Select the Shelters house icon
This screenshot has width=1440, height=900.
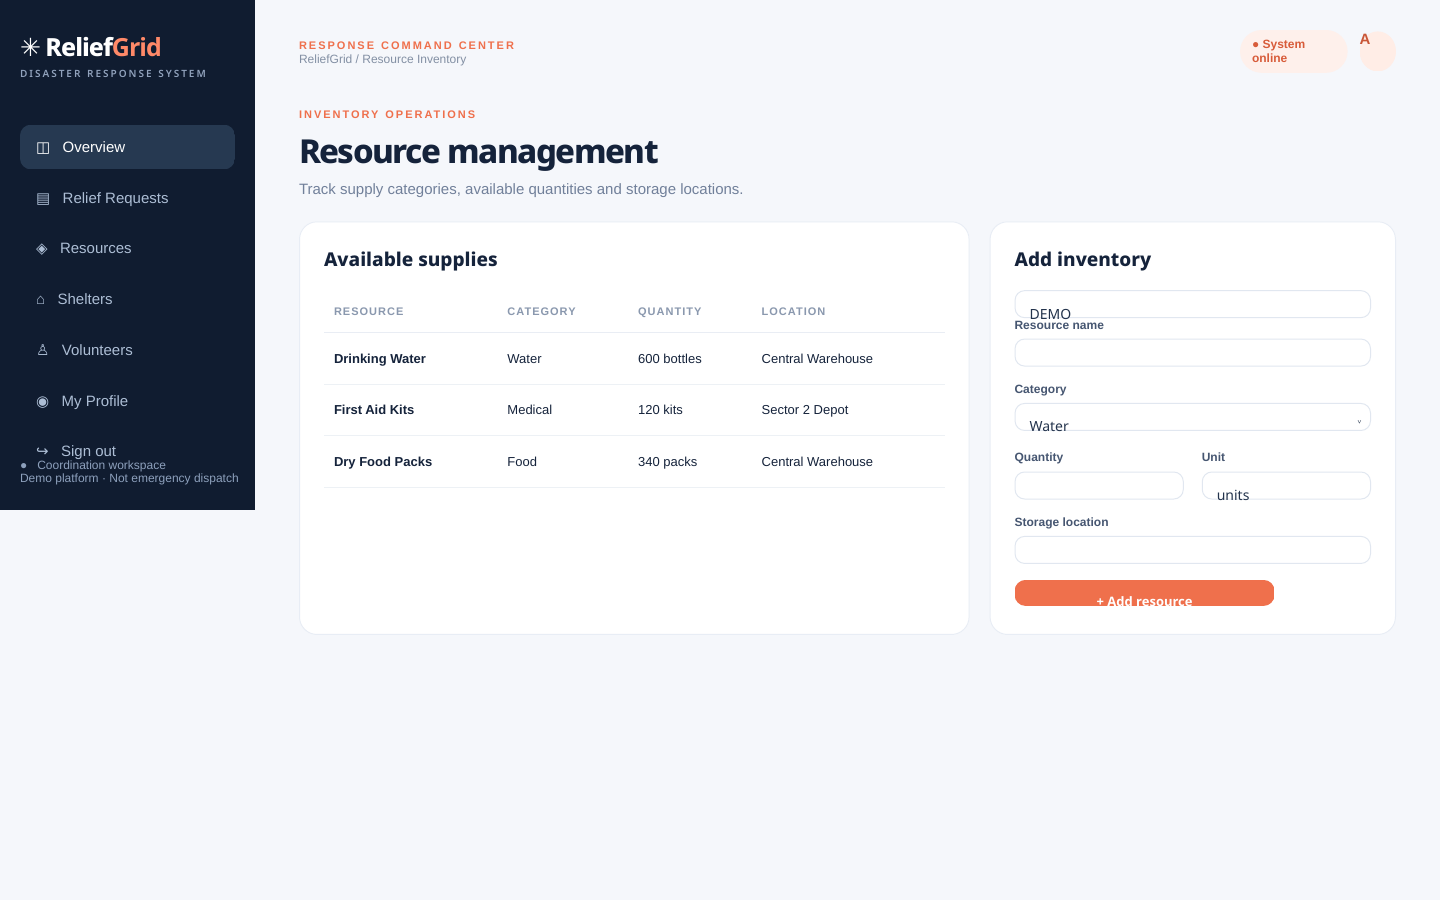point(41,300)
